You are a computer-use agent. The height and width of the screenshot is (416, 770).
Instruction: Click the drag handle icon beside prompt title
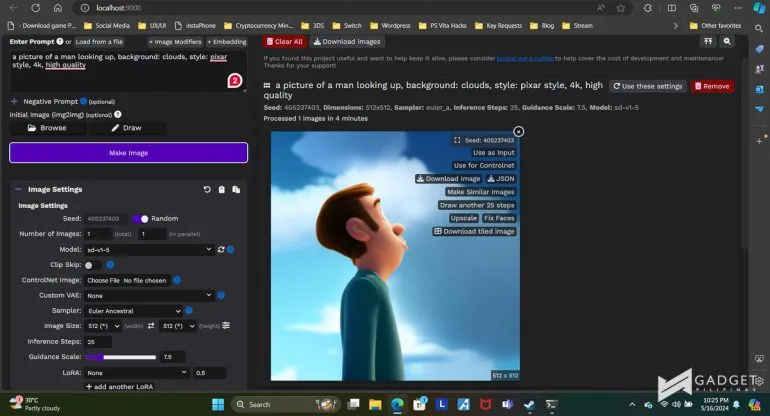(267, 85)
